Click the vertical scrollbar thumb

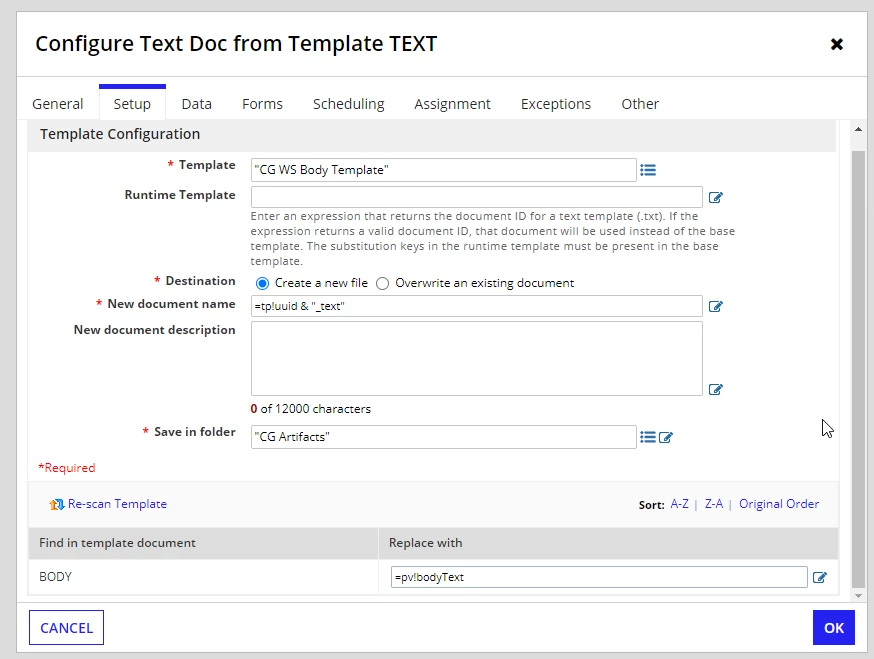click(x=858, y=368)
